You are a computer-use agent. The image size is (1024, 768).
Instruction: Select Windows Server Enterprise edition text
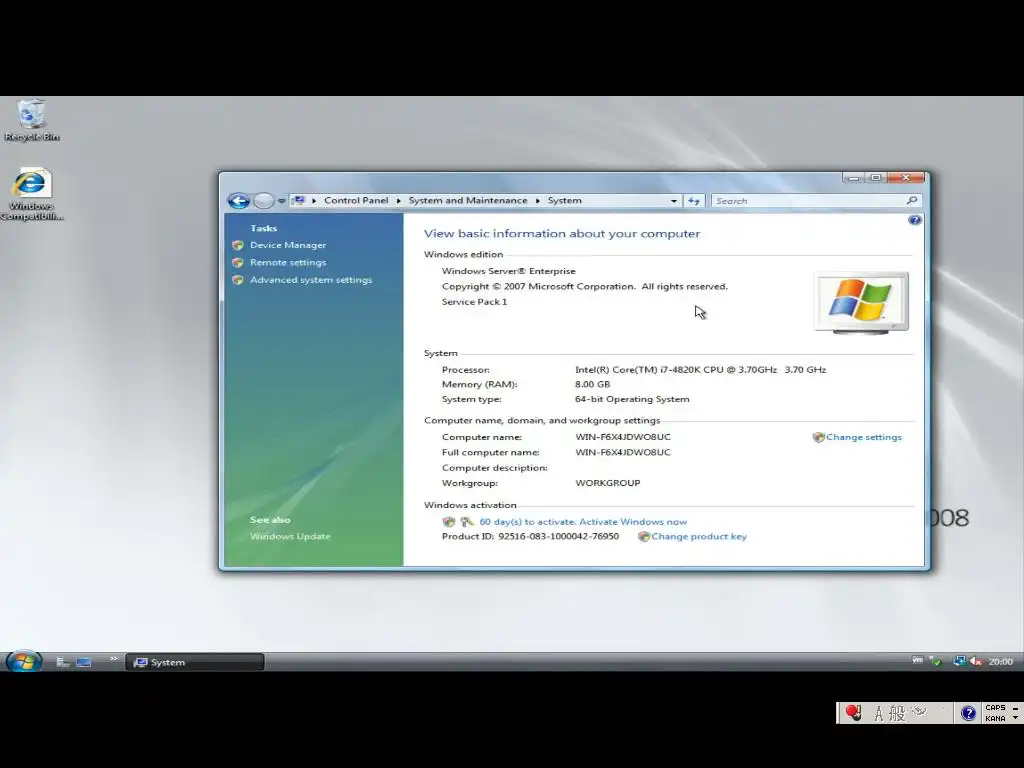(x=509, y=271)
